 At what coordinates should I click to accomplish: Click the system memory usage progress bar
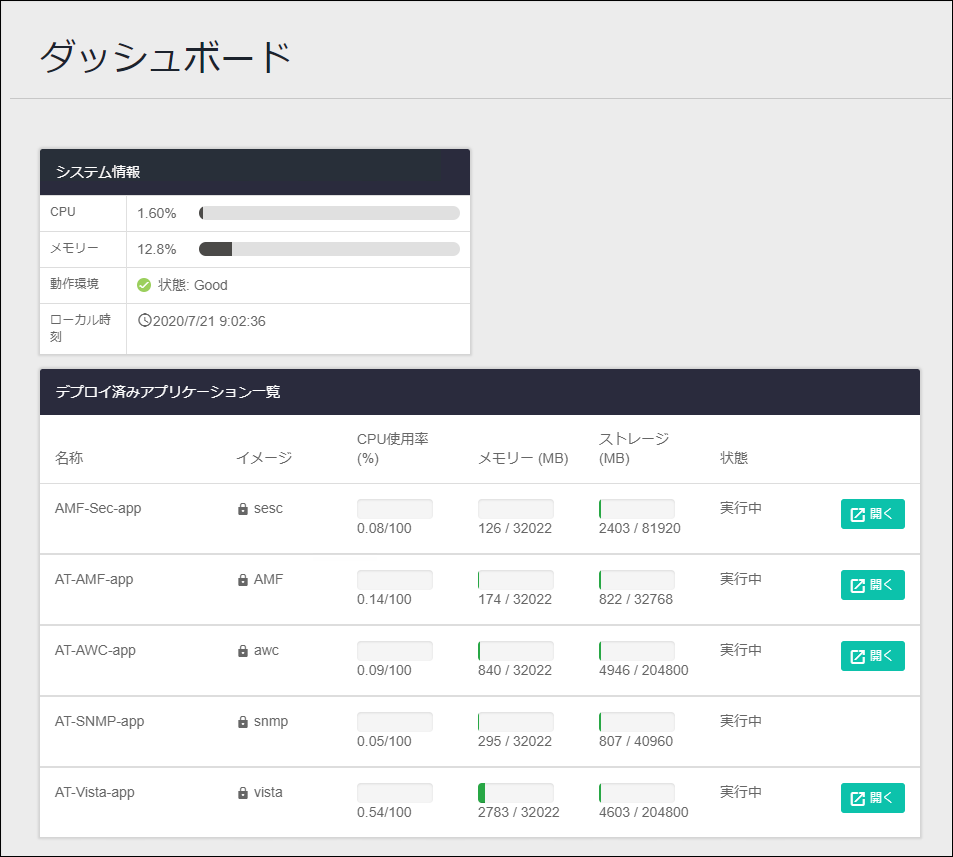pos(329,249)
